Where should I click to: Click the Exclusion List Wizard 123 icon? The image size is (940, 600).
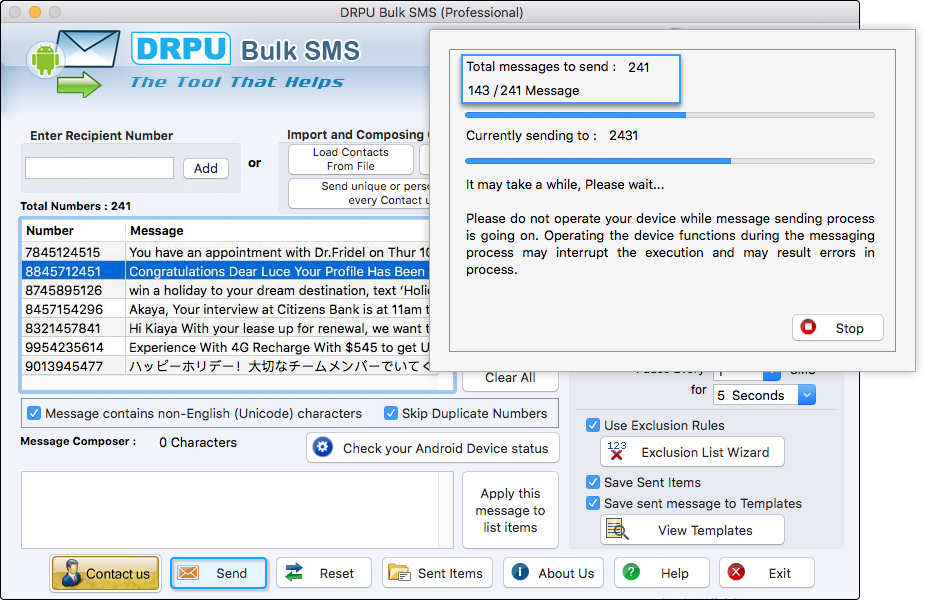point(616,451)
